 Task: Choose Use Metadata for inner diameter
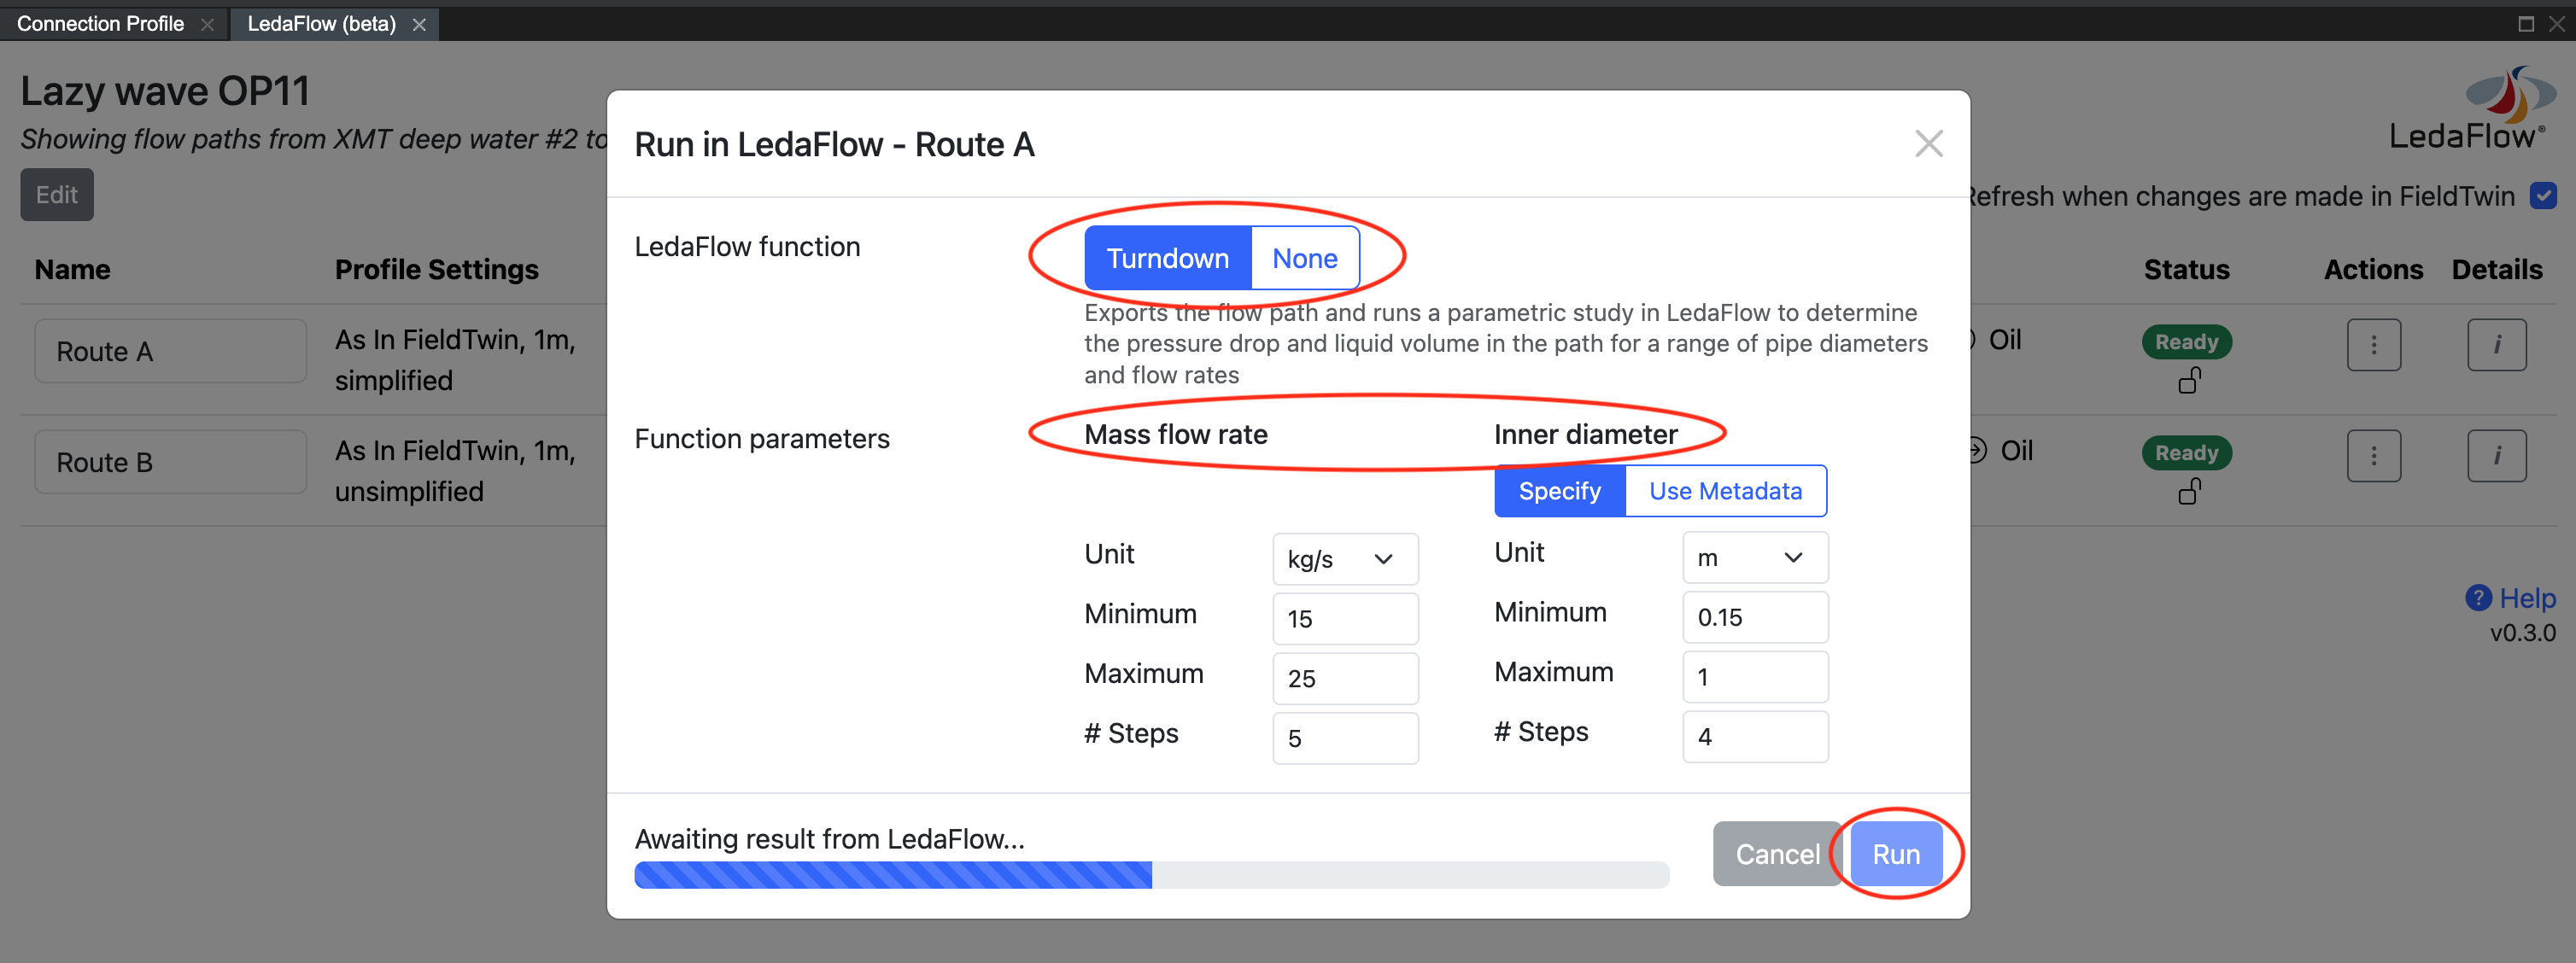click(x=1725, y=491)
